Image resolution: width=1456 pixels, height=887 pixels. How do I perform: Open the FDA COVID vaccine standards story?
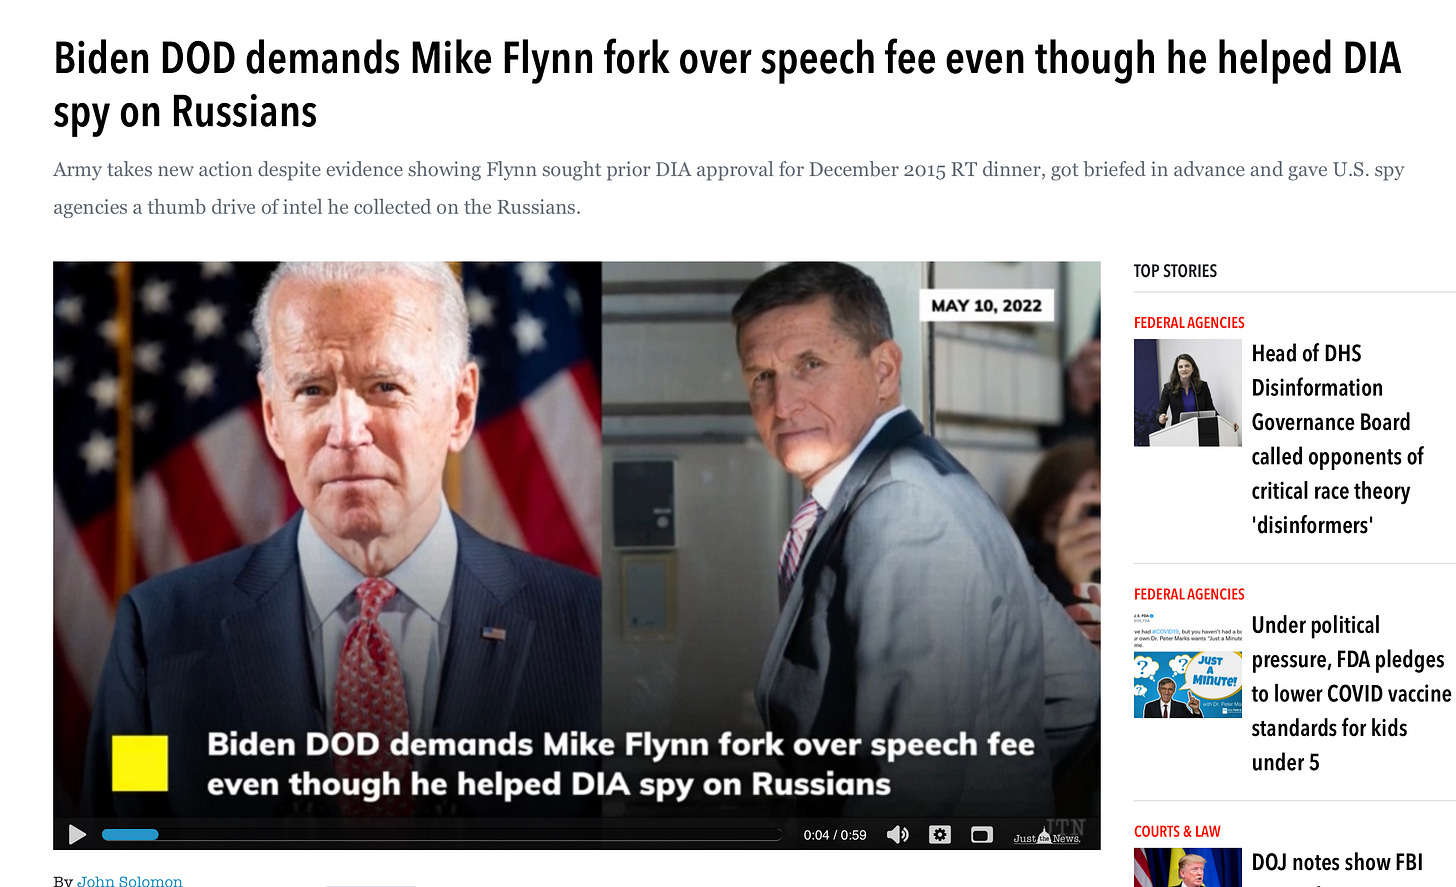coord(1351,693)
